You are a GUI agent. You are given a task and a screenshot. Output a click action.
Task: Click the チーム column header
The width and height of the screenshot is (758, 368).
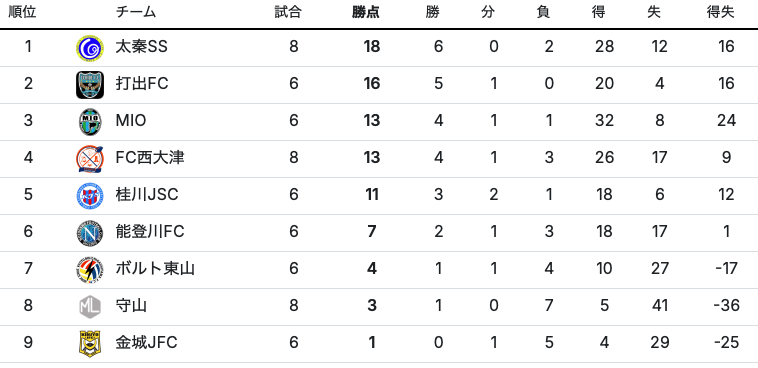(136, 13)
